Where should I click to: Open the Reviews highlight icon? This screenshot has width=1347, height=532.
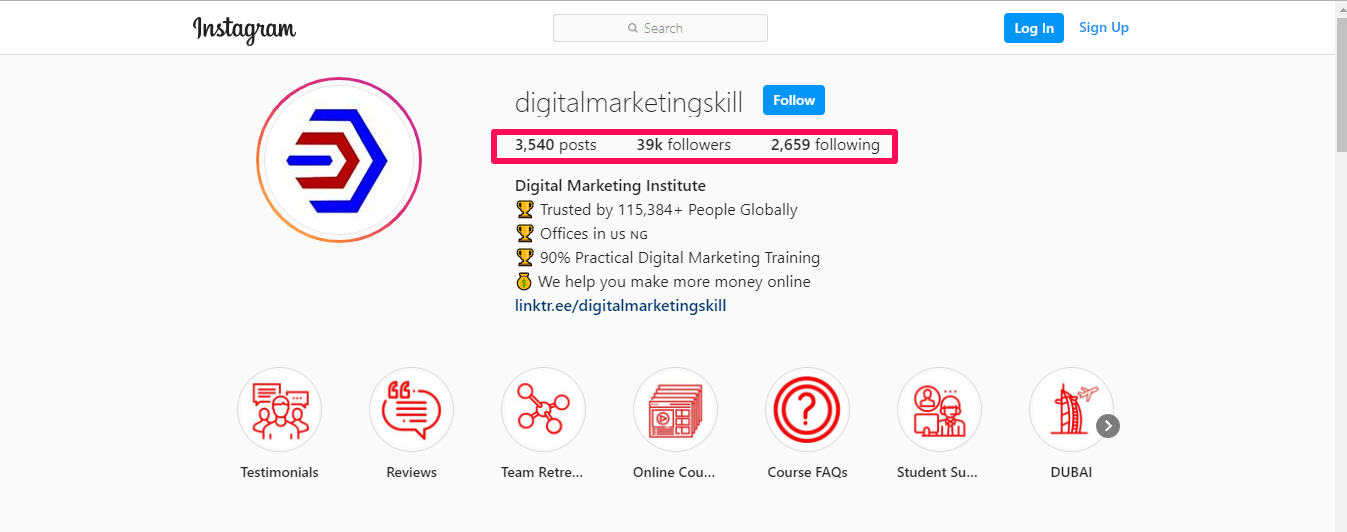point(411,410)
